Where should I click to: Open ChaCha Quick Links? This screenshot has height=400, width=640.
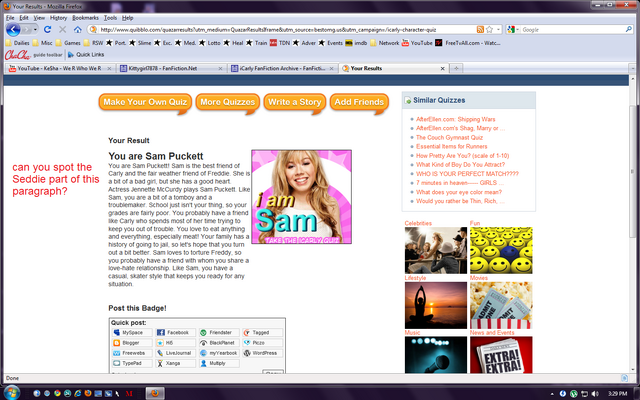86,55
